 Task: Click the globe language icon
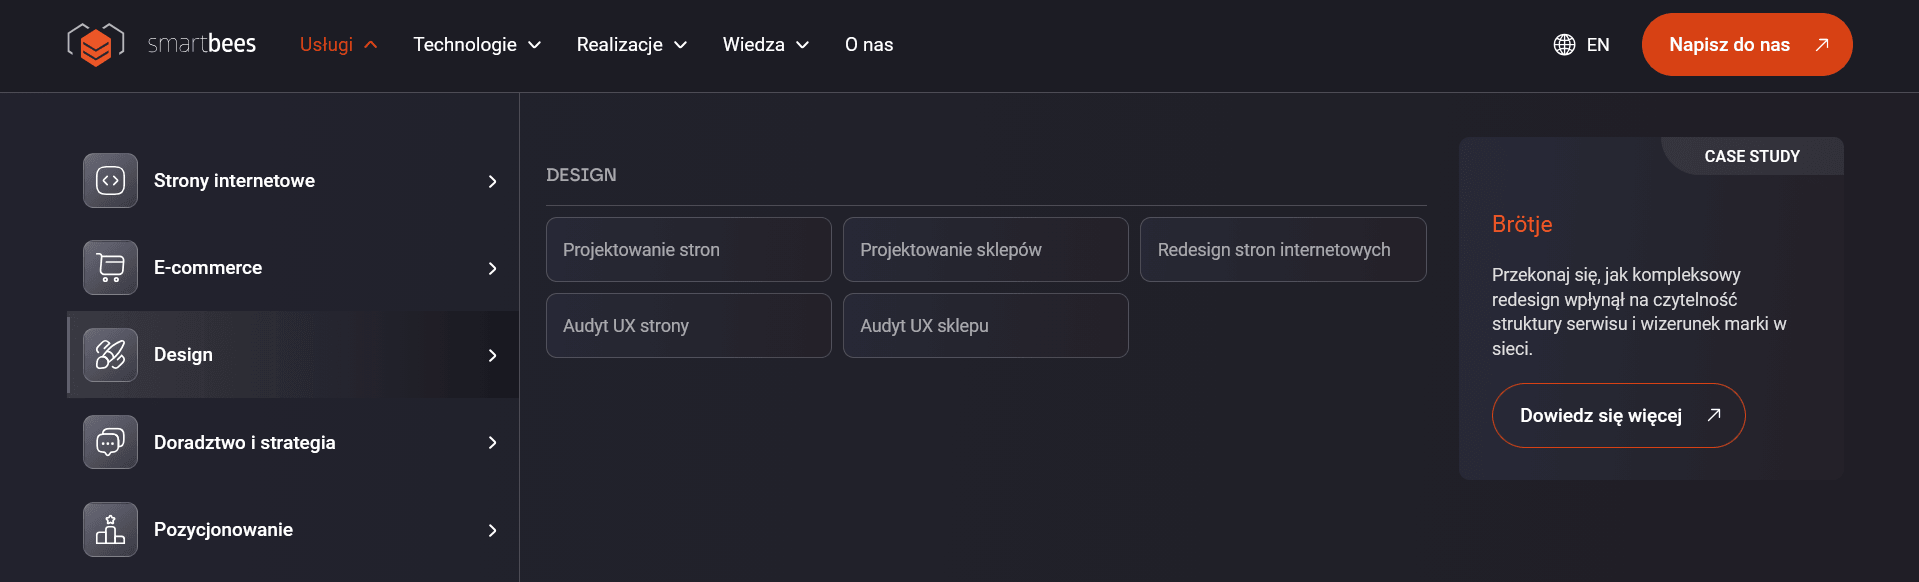[x=1564, y=45]
